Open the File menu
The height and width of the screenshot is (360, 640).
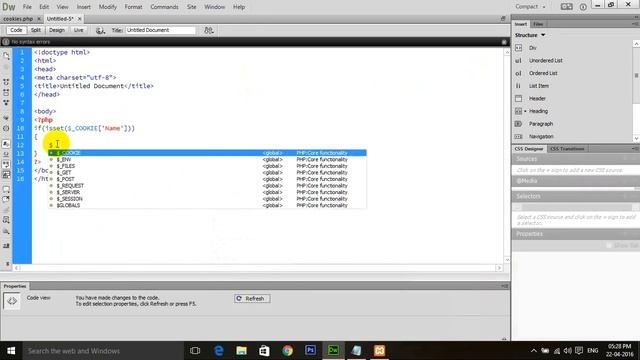[27, 7]
